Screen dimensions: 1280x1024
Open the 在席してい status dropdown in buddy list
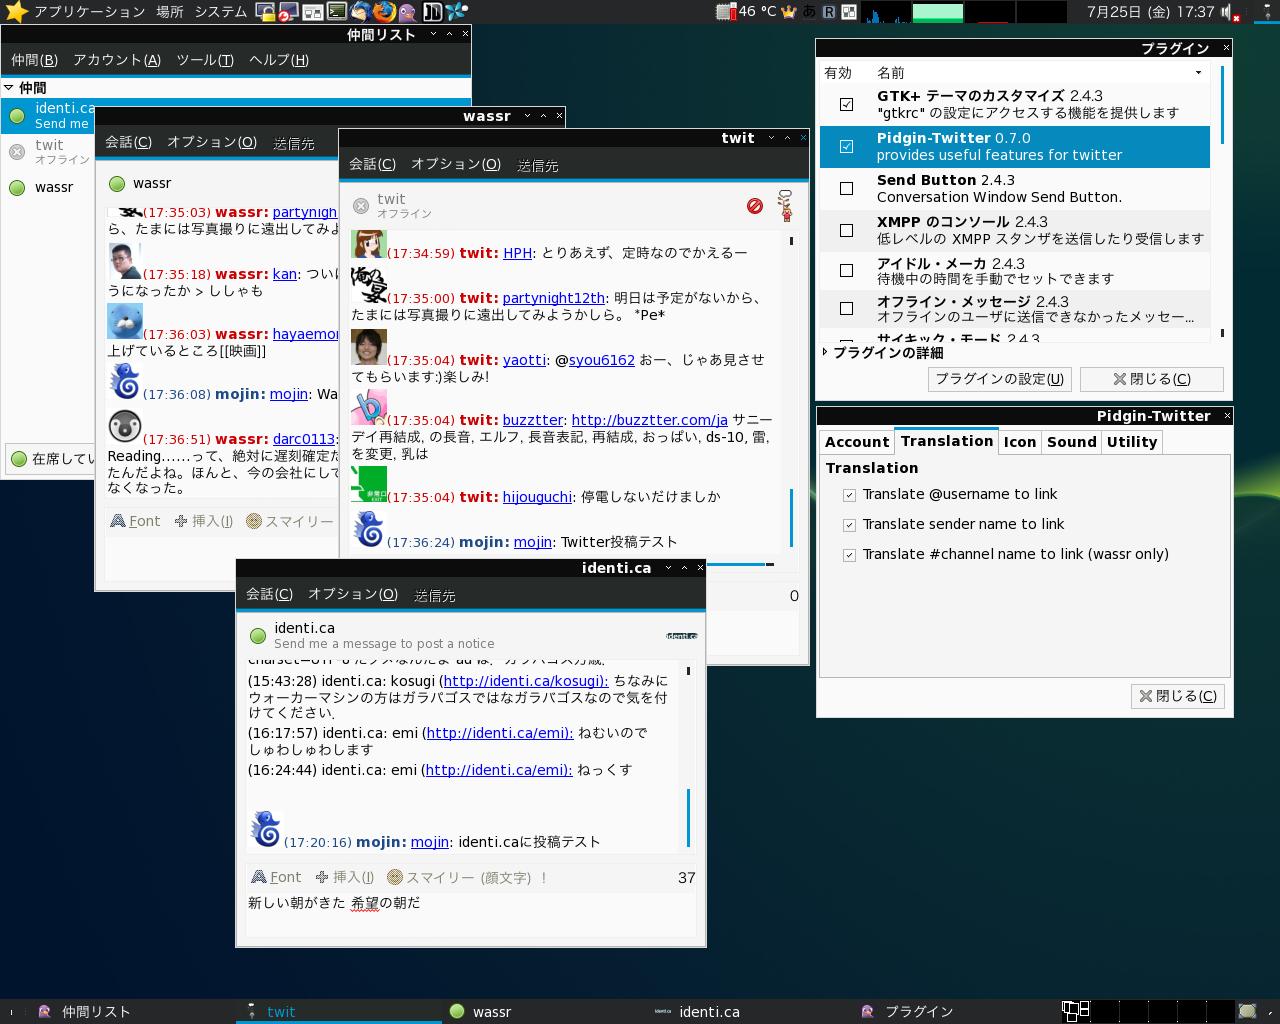(x=52, y=459)
